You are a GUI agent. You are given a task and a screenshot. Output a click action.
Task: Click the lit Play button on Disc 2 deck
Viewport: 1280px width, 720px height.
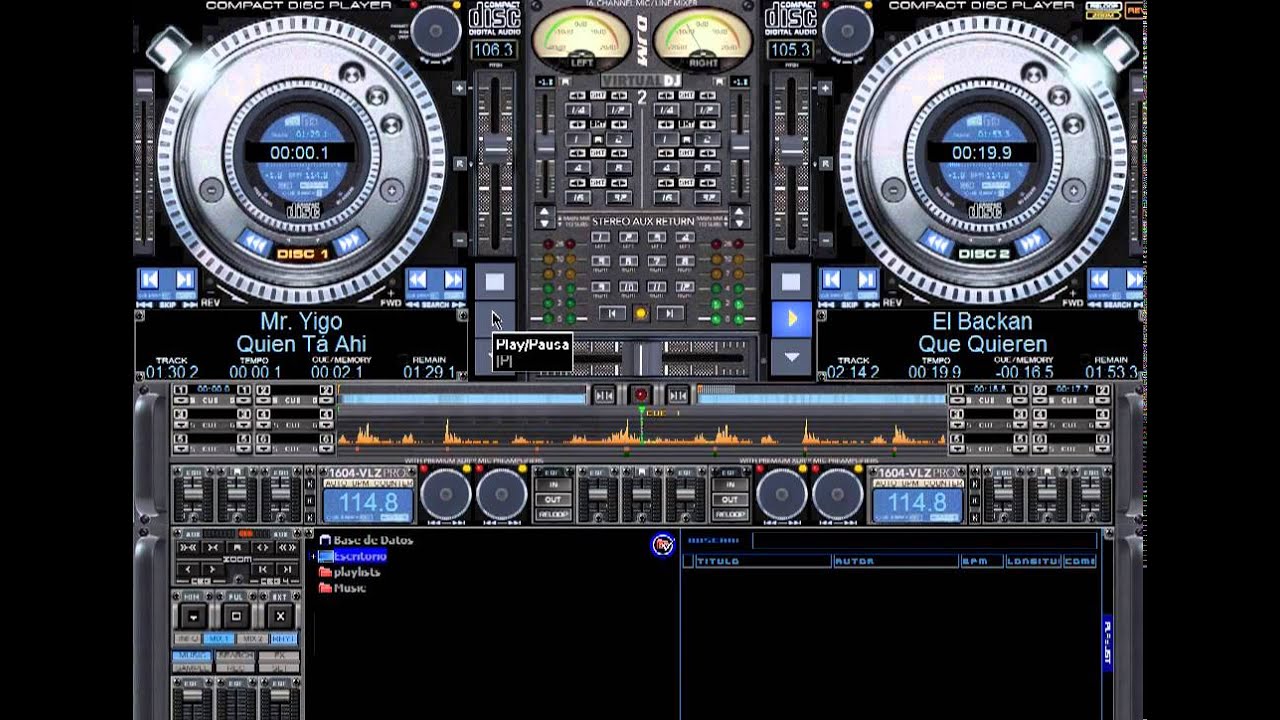coord(791,319)
